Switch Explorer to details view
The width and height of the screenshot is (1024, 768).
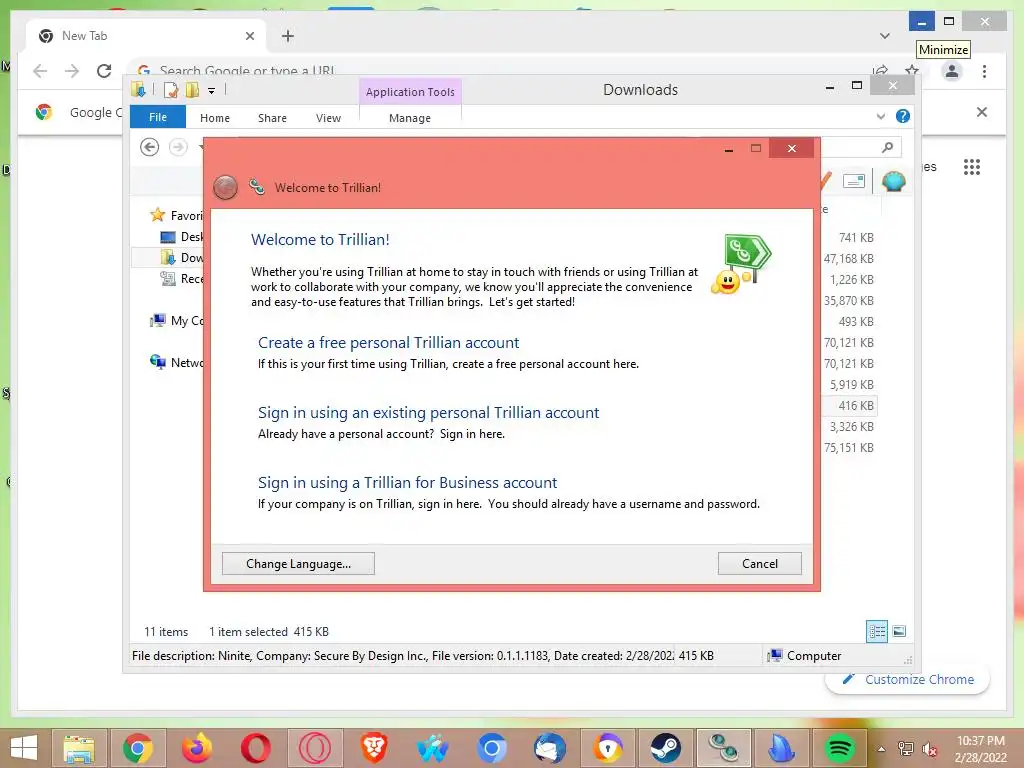pyautogui.click(x=877, y=631)
